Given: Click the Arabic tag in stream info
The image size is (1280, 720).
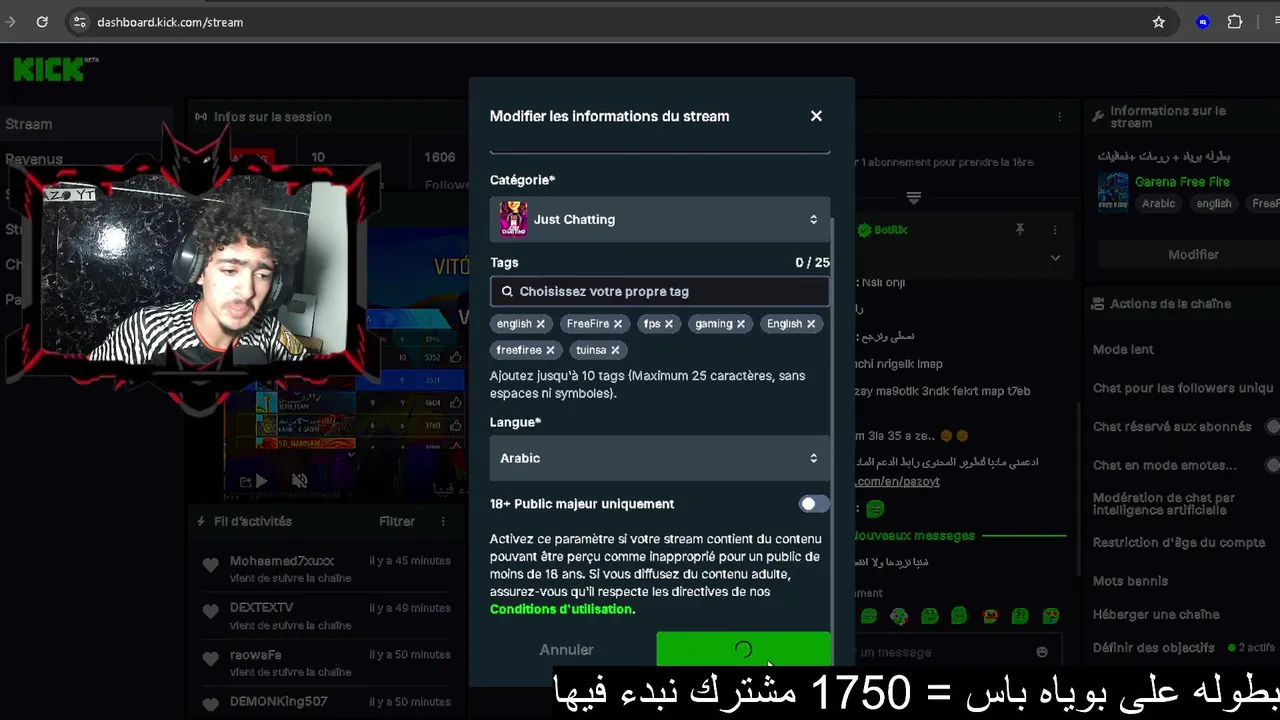Looking at the screenshot, I should coord(1159,203).
